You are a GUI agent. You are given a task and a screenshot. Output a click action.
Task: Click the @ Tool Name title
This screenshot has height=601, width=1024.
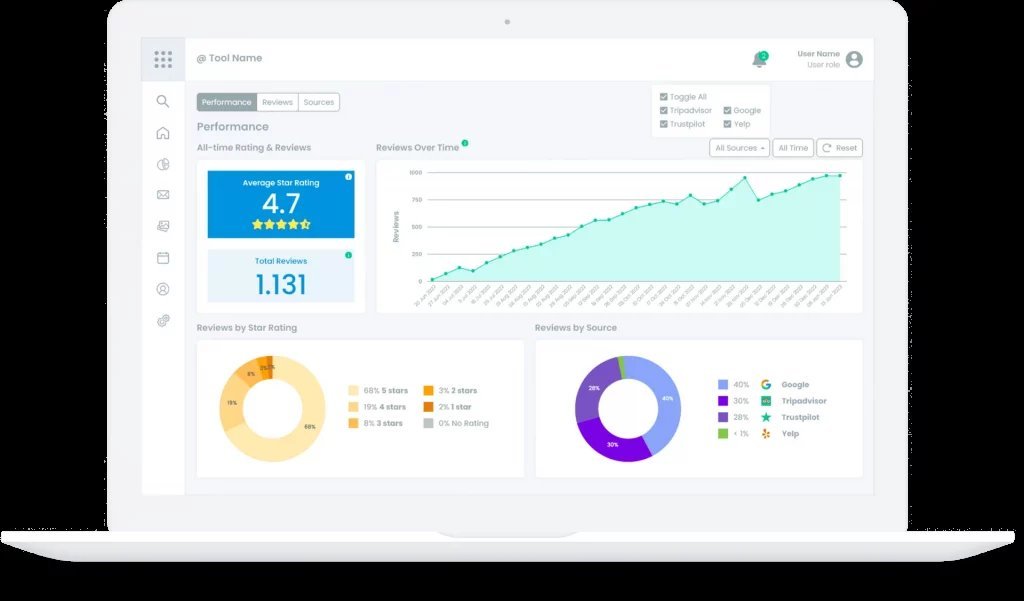229,58
